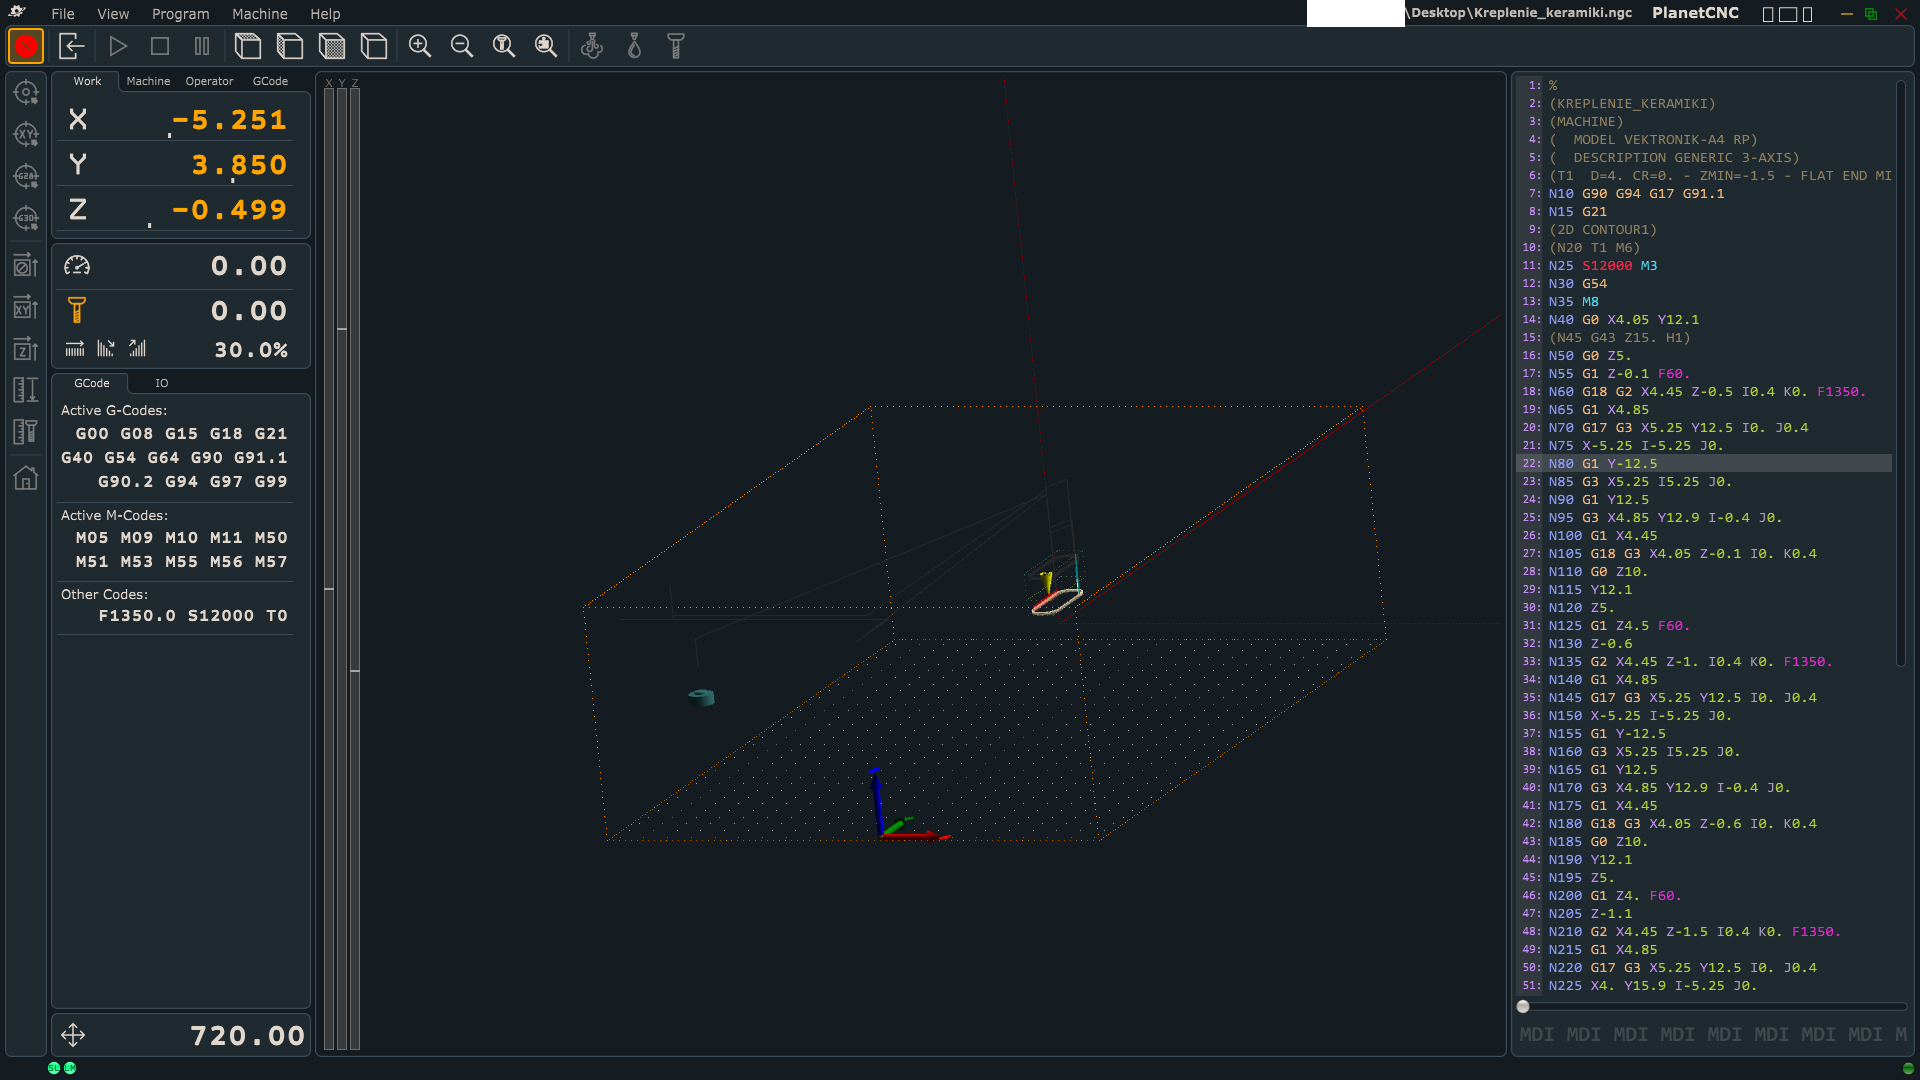The height and width of the screenshot is (1080, 1920).
Task: Click the Move to G28 position icon
Action: [x=26, y=176]
